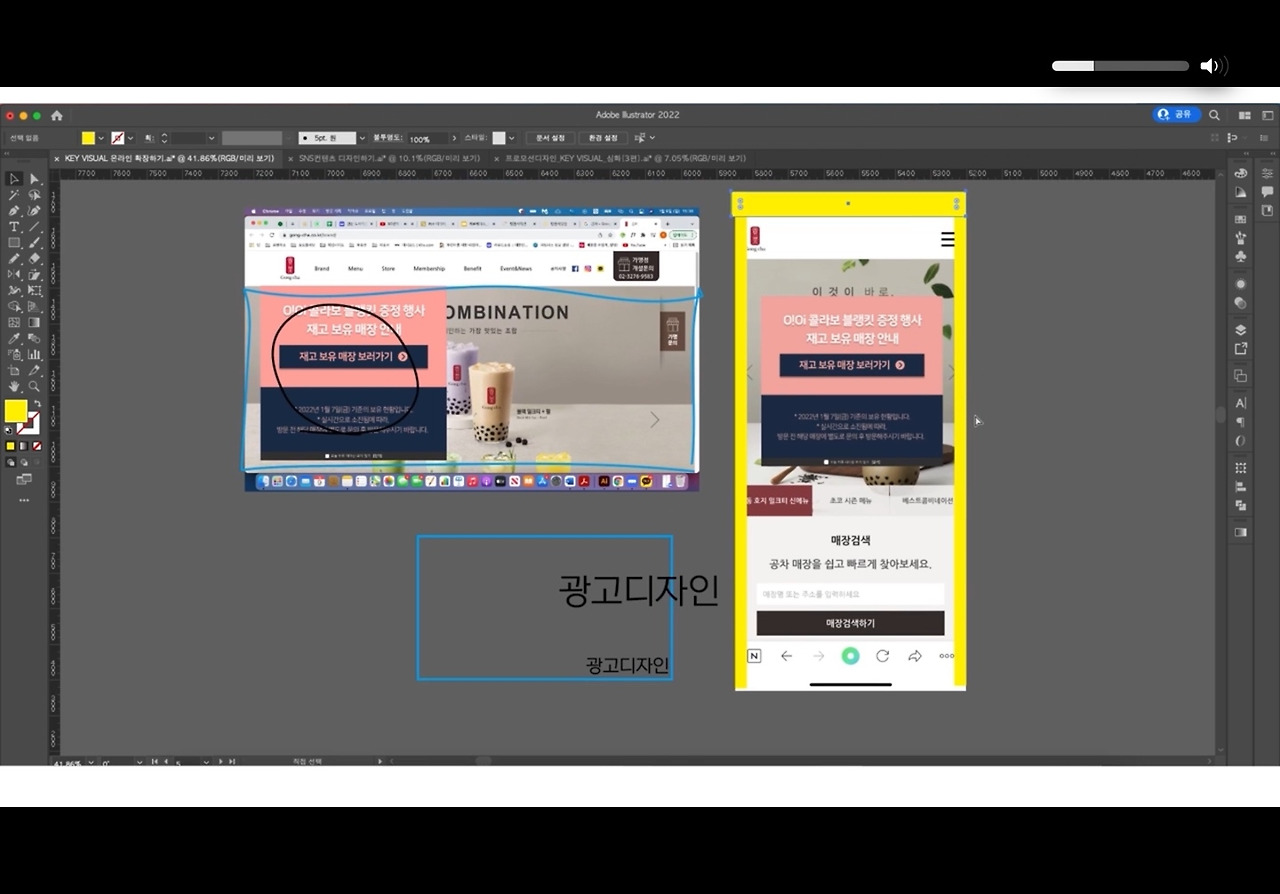Screen dimensions: 1280x894
Task: Open the Comments panel speech bubble
Action: [x=1267, y=192]
